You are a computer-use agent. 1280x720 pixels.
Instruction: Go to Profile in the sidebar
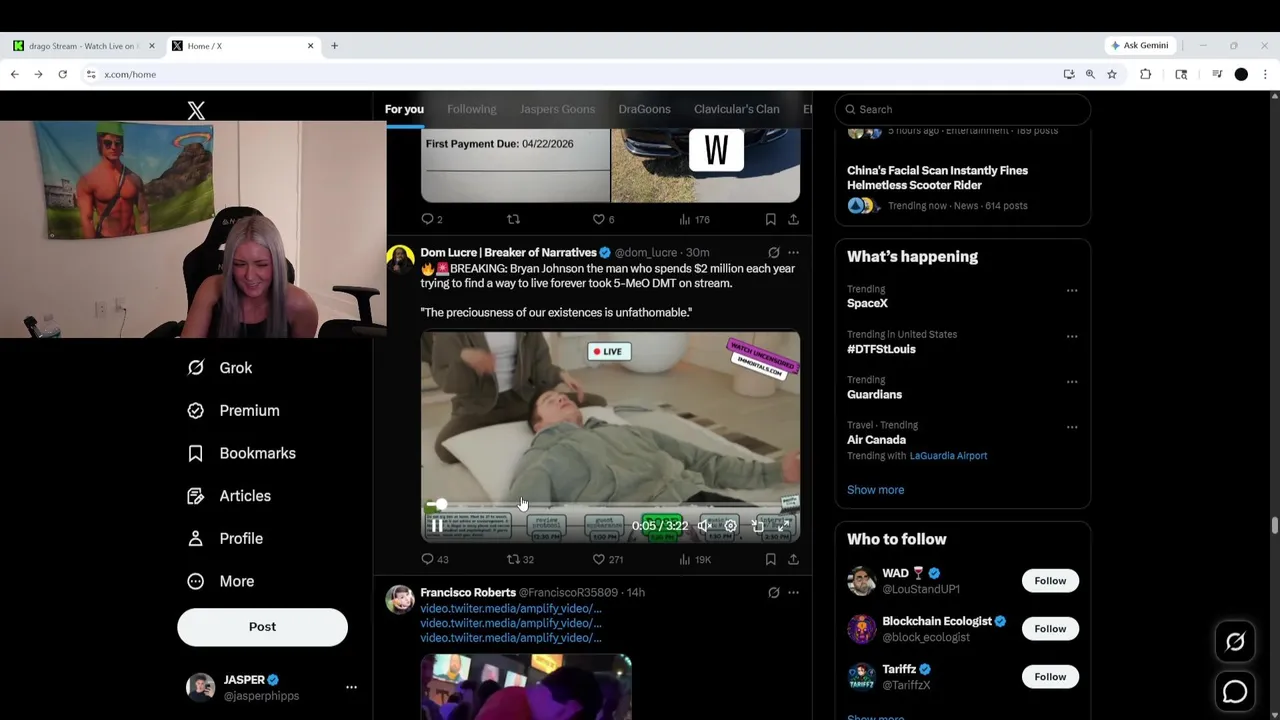225,538
